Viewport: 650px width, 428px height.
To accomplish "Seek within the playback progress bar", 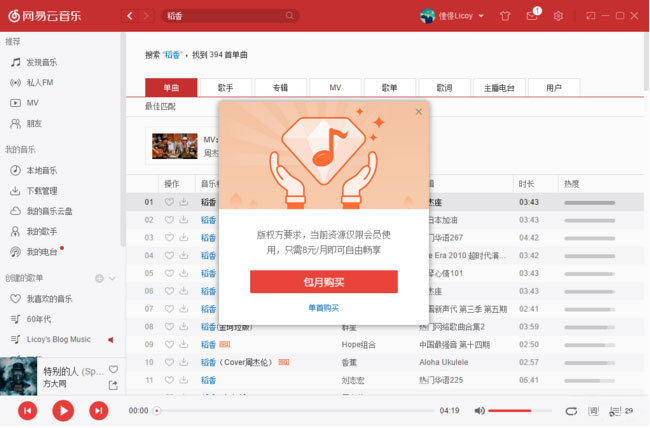I will pyautogui.click(x=294, y=411).
